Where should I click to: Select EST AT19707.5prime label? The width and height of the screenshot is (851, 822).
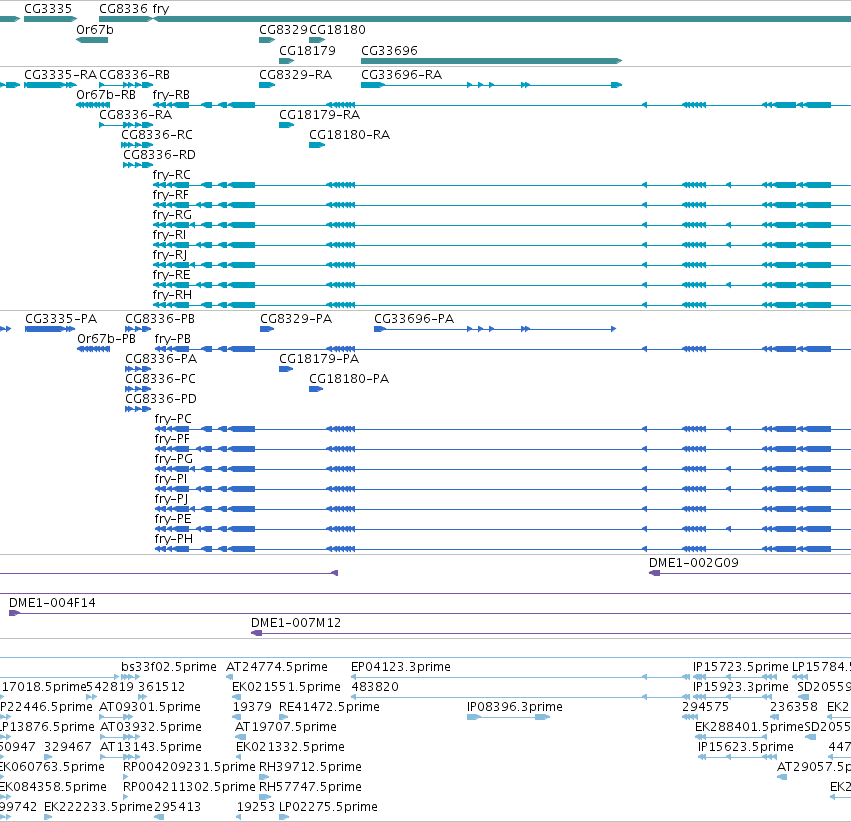285,727
